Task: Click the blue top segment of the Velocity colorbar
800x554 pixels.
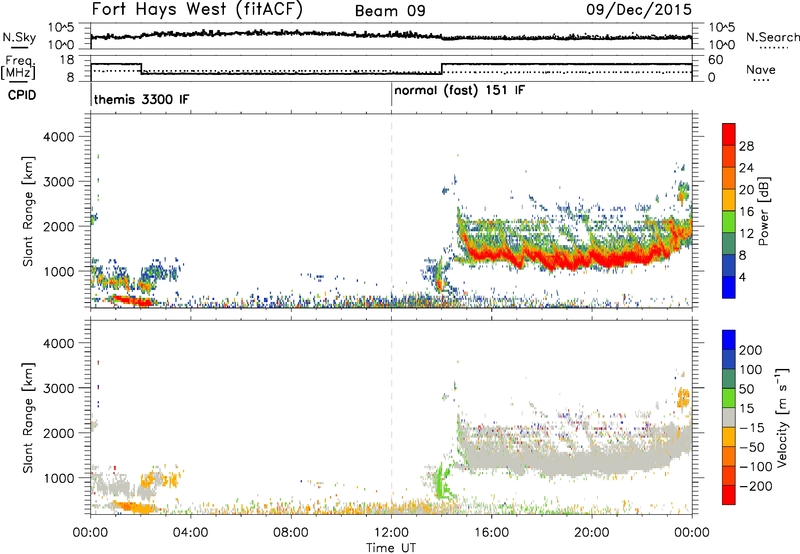Action: [x=729, y=340]
